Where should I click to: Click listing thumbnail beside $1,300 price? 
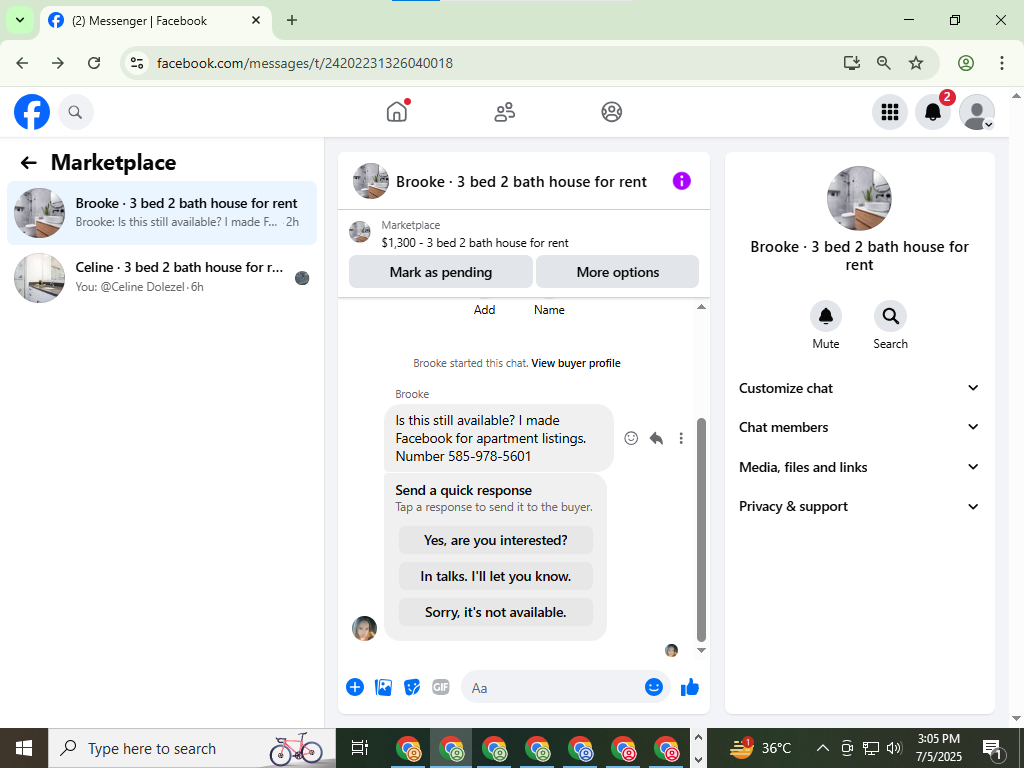360,231
